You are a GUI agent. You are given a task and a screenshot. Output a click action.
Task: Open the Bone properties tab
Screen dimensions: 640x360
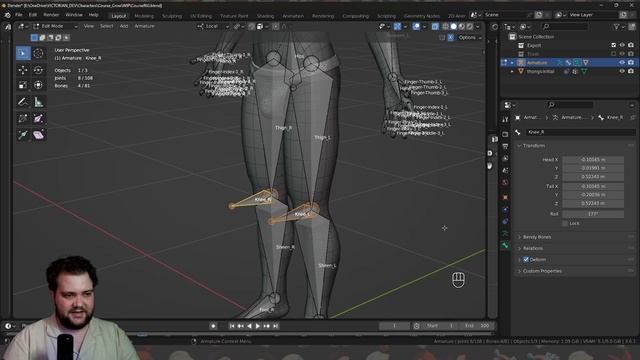point(505,245)
